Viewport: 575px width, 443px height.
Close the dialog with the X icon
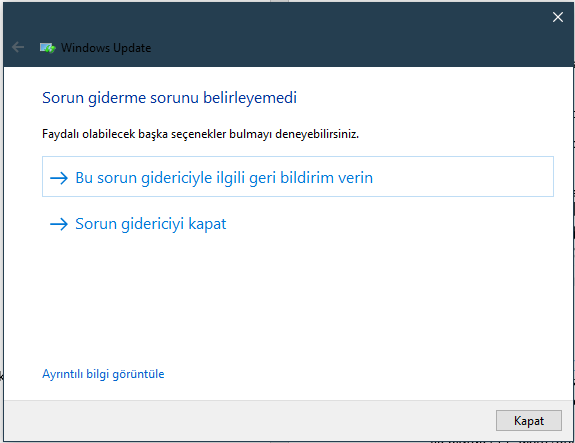(558, 17)
